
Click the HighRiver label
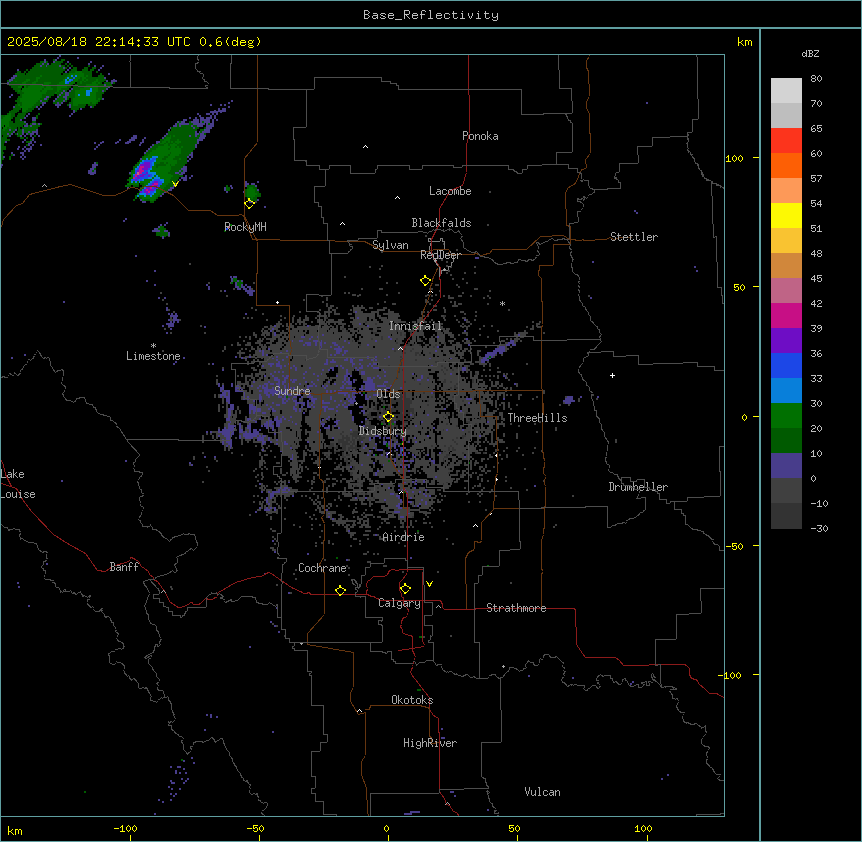[x=430, y=743]
